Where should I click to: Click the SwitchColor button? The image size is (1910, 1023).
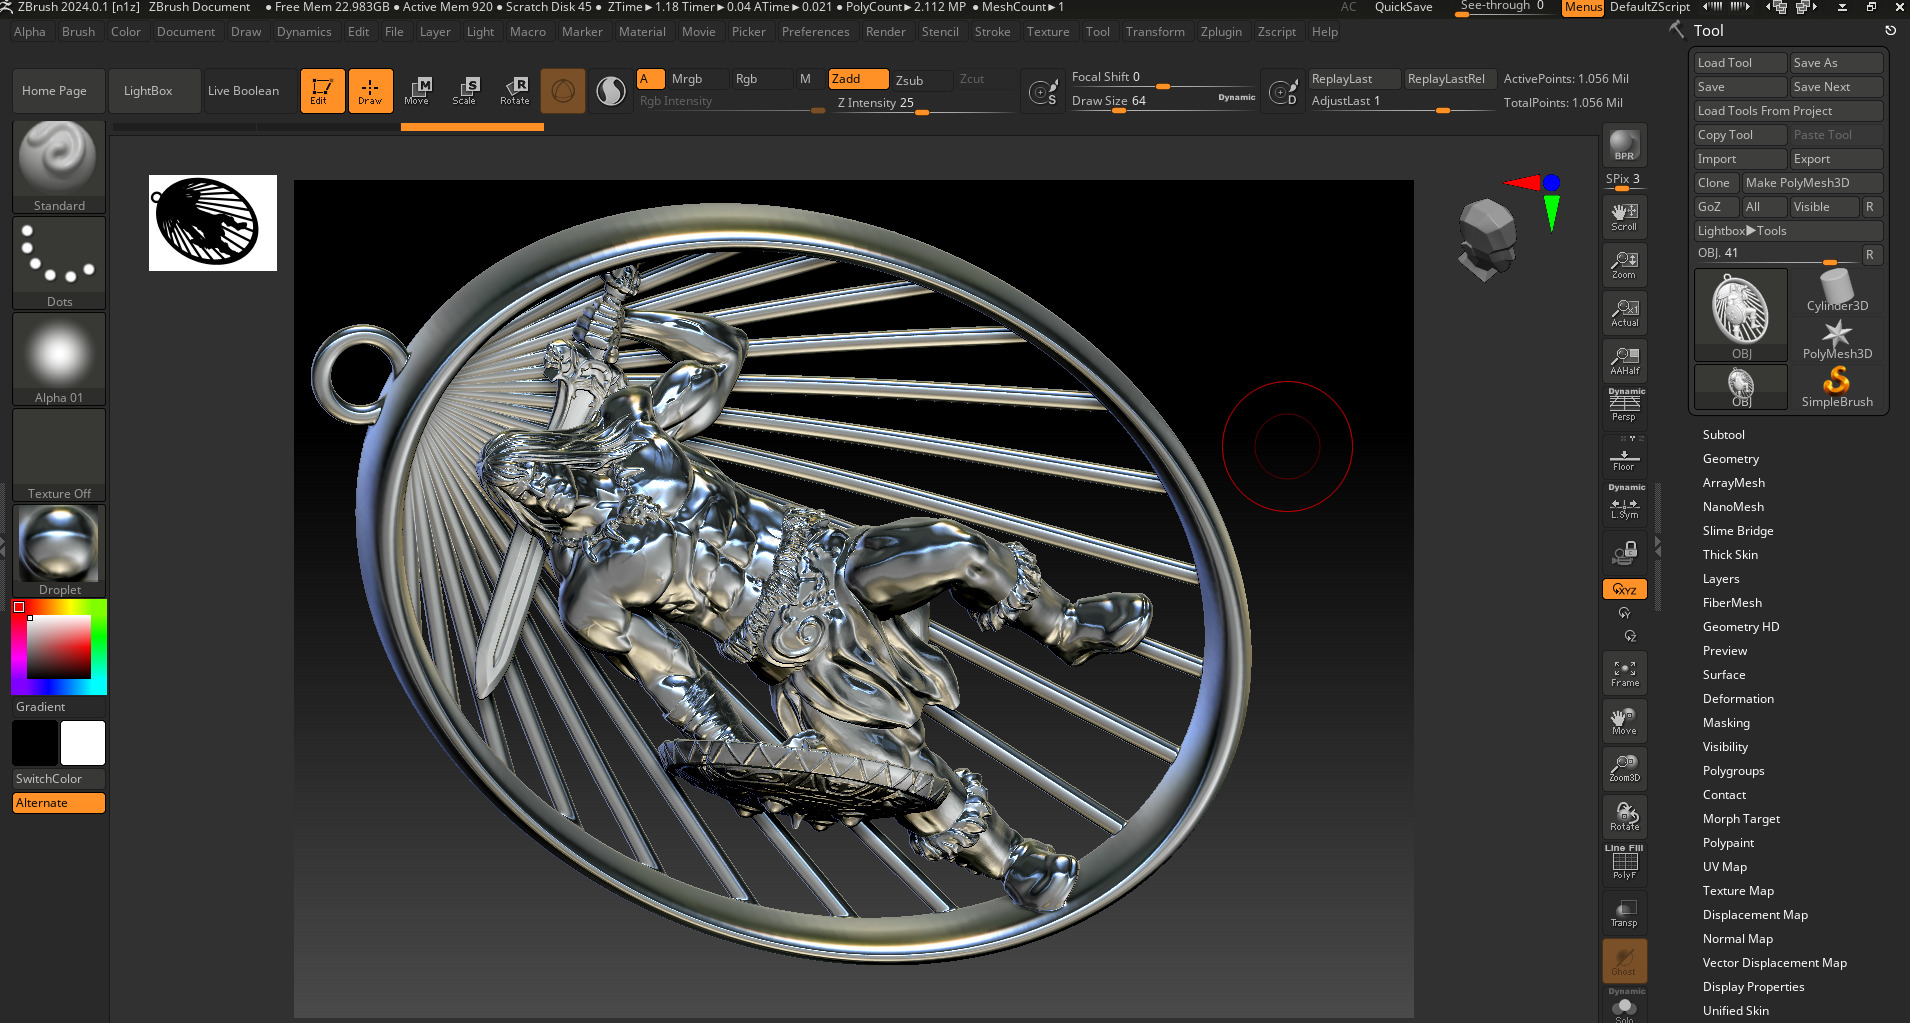click(59, 779)
